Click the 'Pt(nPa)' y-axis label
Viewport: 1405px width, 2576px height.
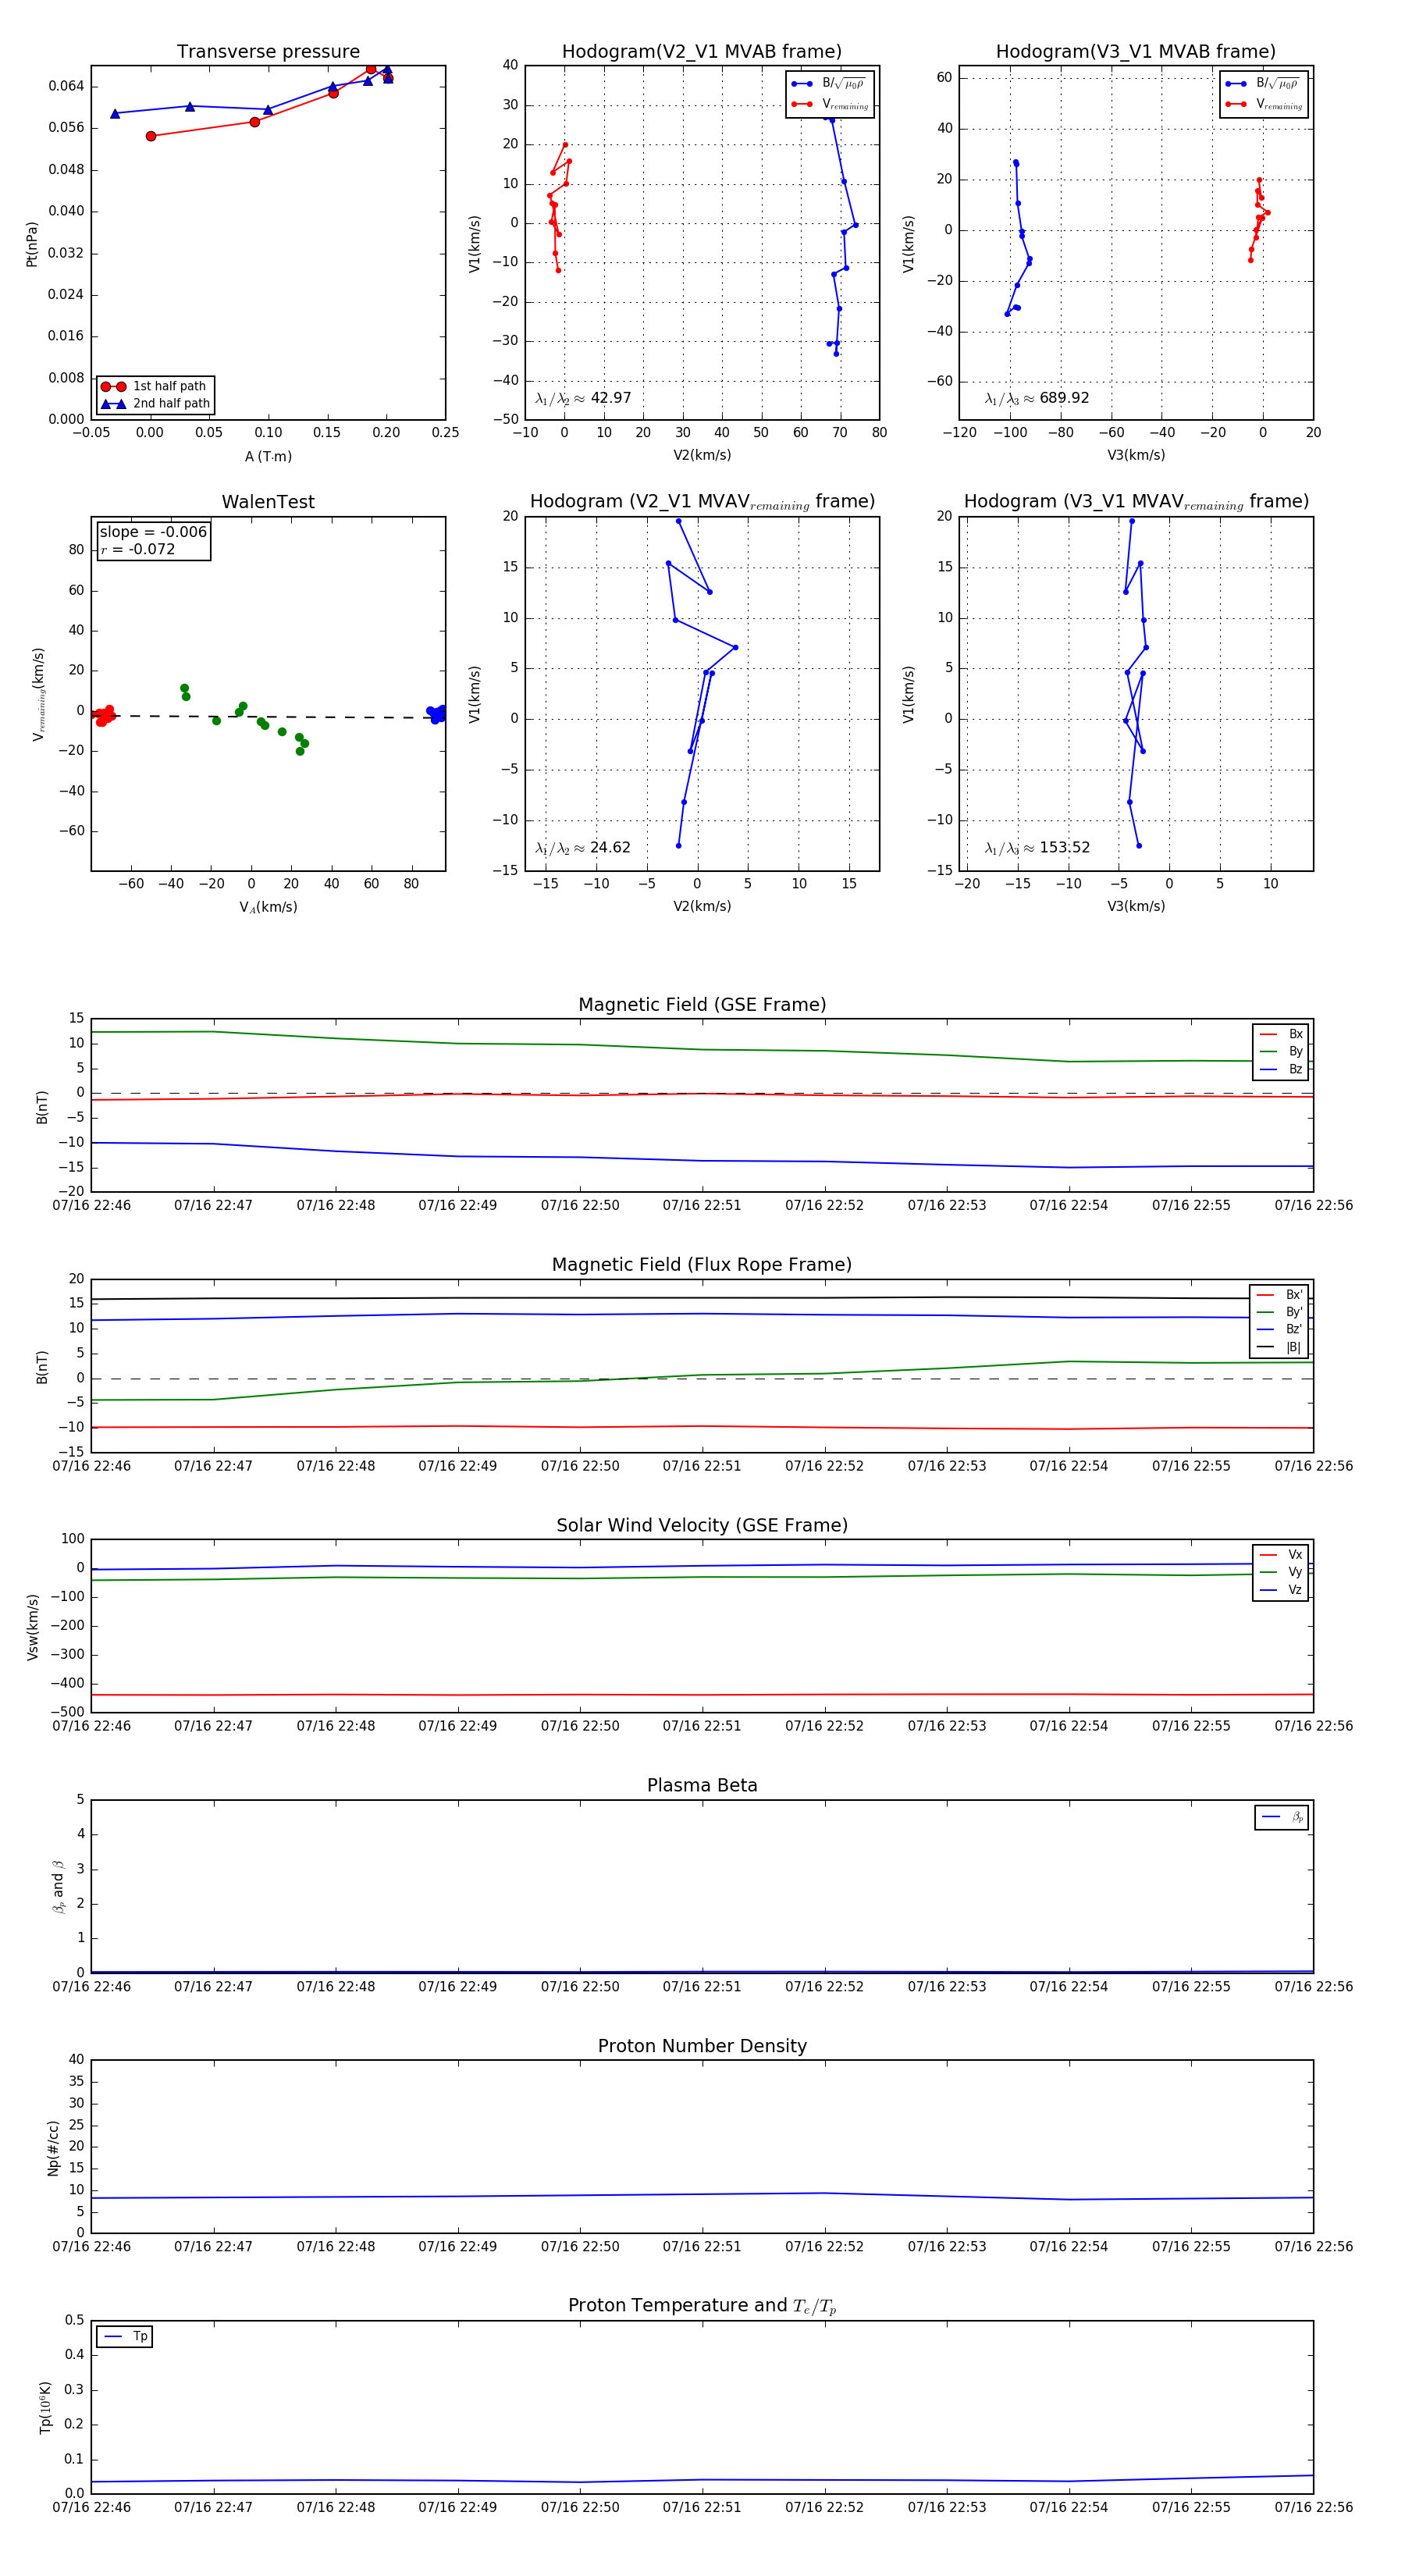[x=31, y=244]
